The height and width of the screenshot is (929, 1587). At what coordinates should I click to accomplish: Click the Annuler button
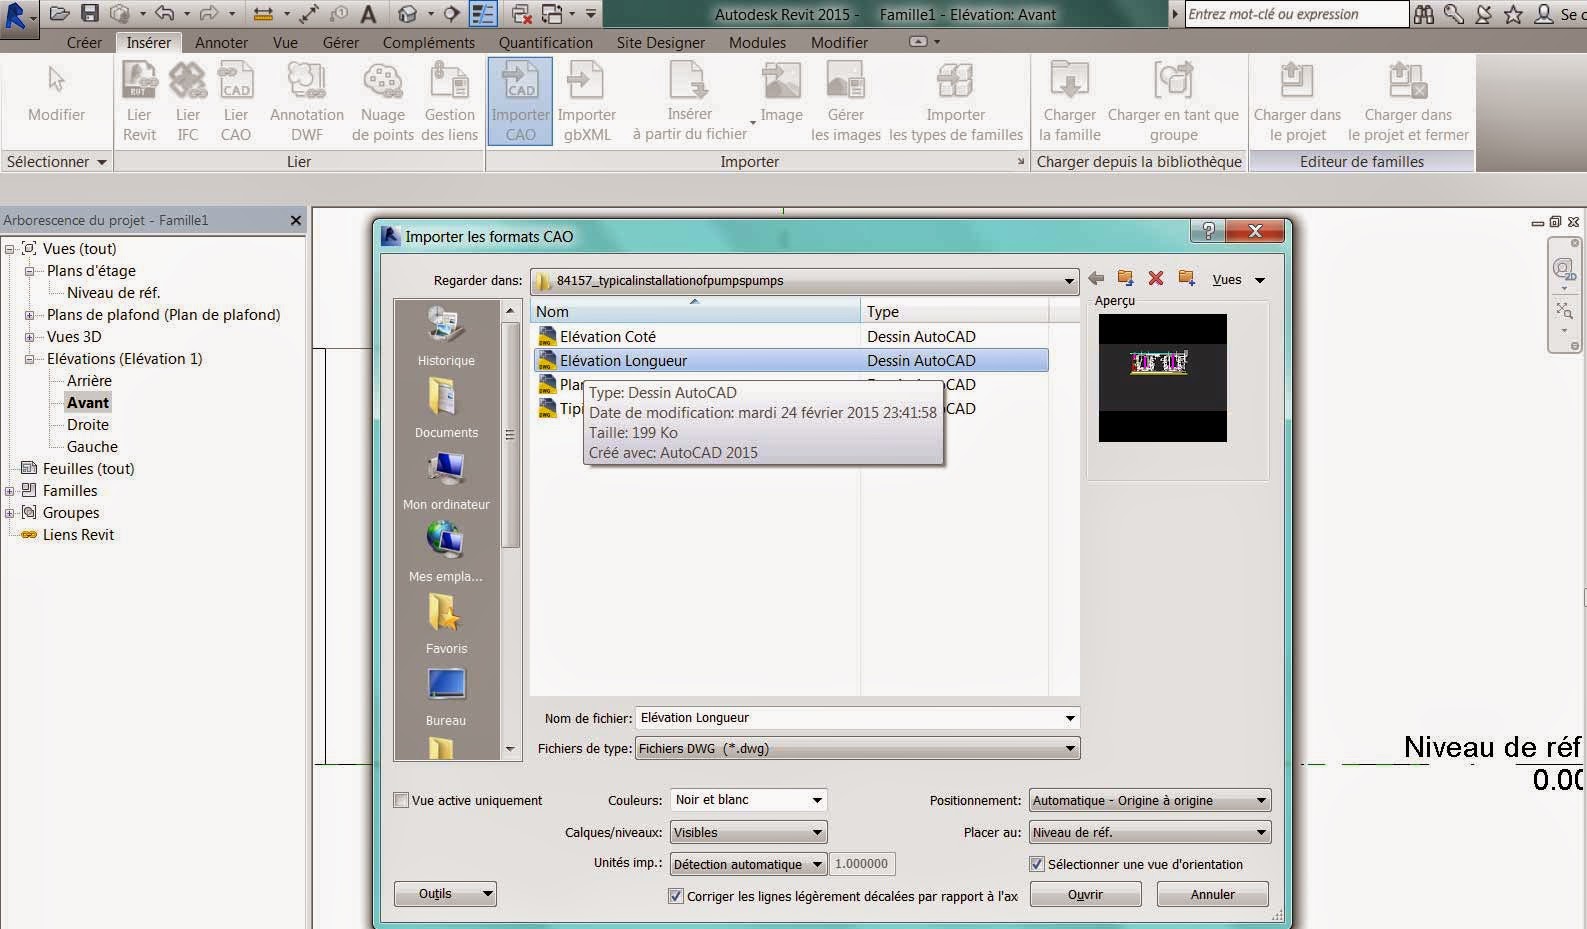pos(1212,894)
